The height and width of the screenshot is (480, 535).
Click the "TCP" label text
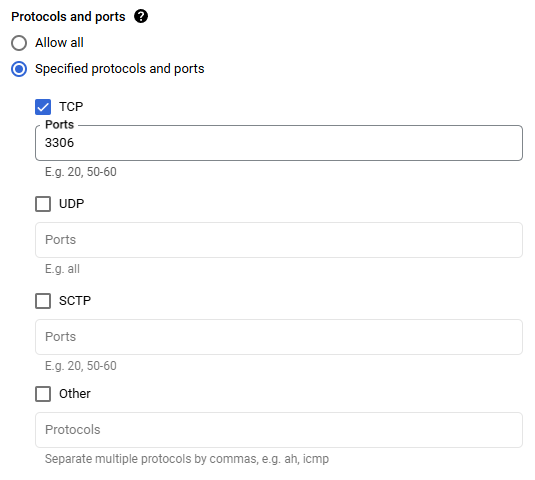click(x=71, y=107)
